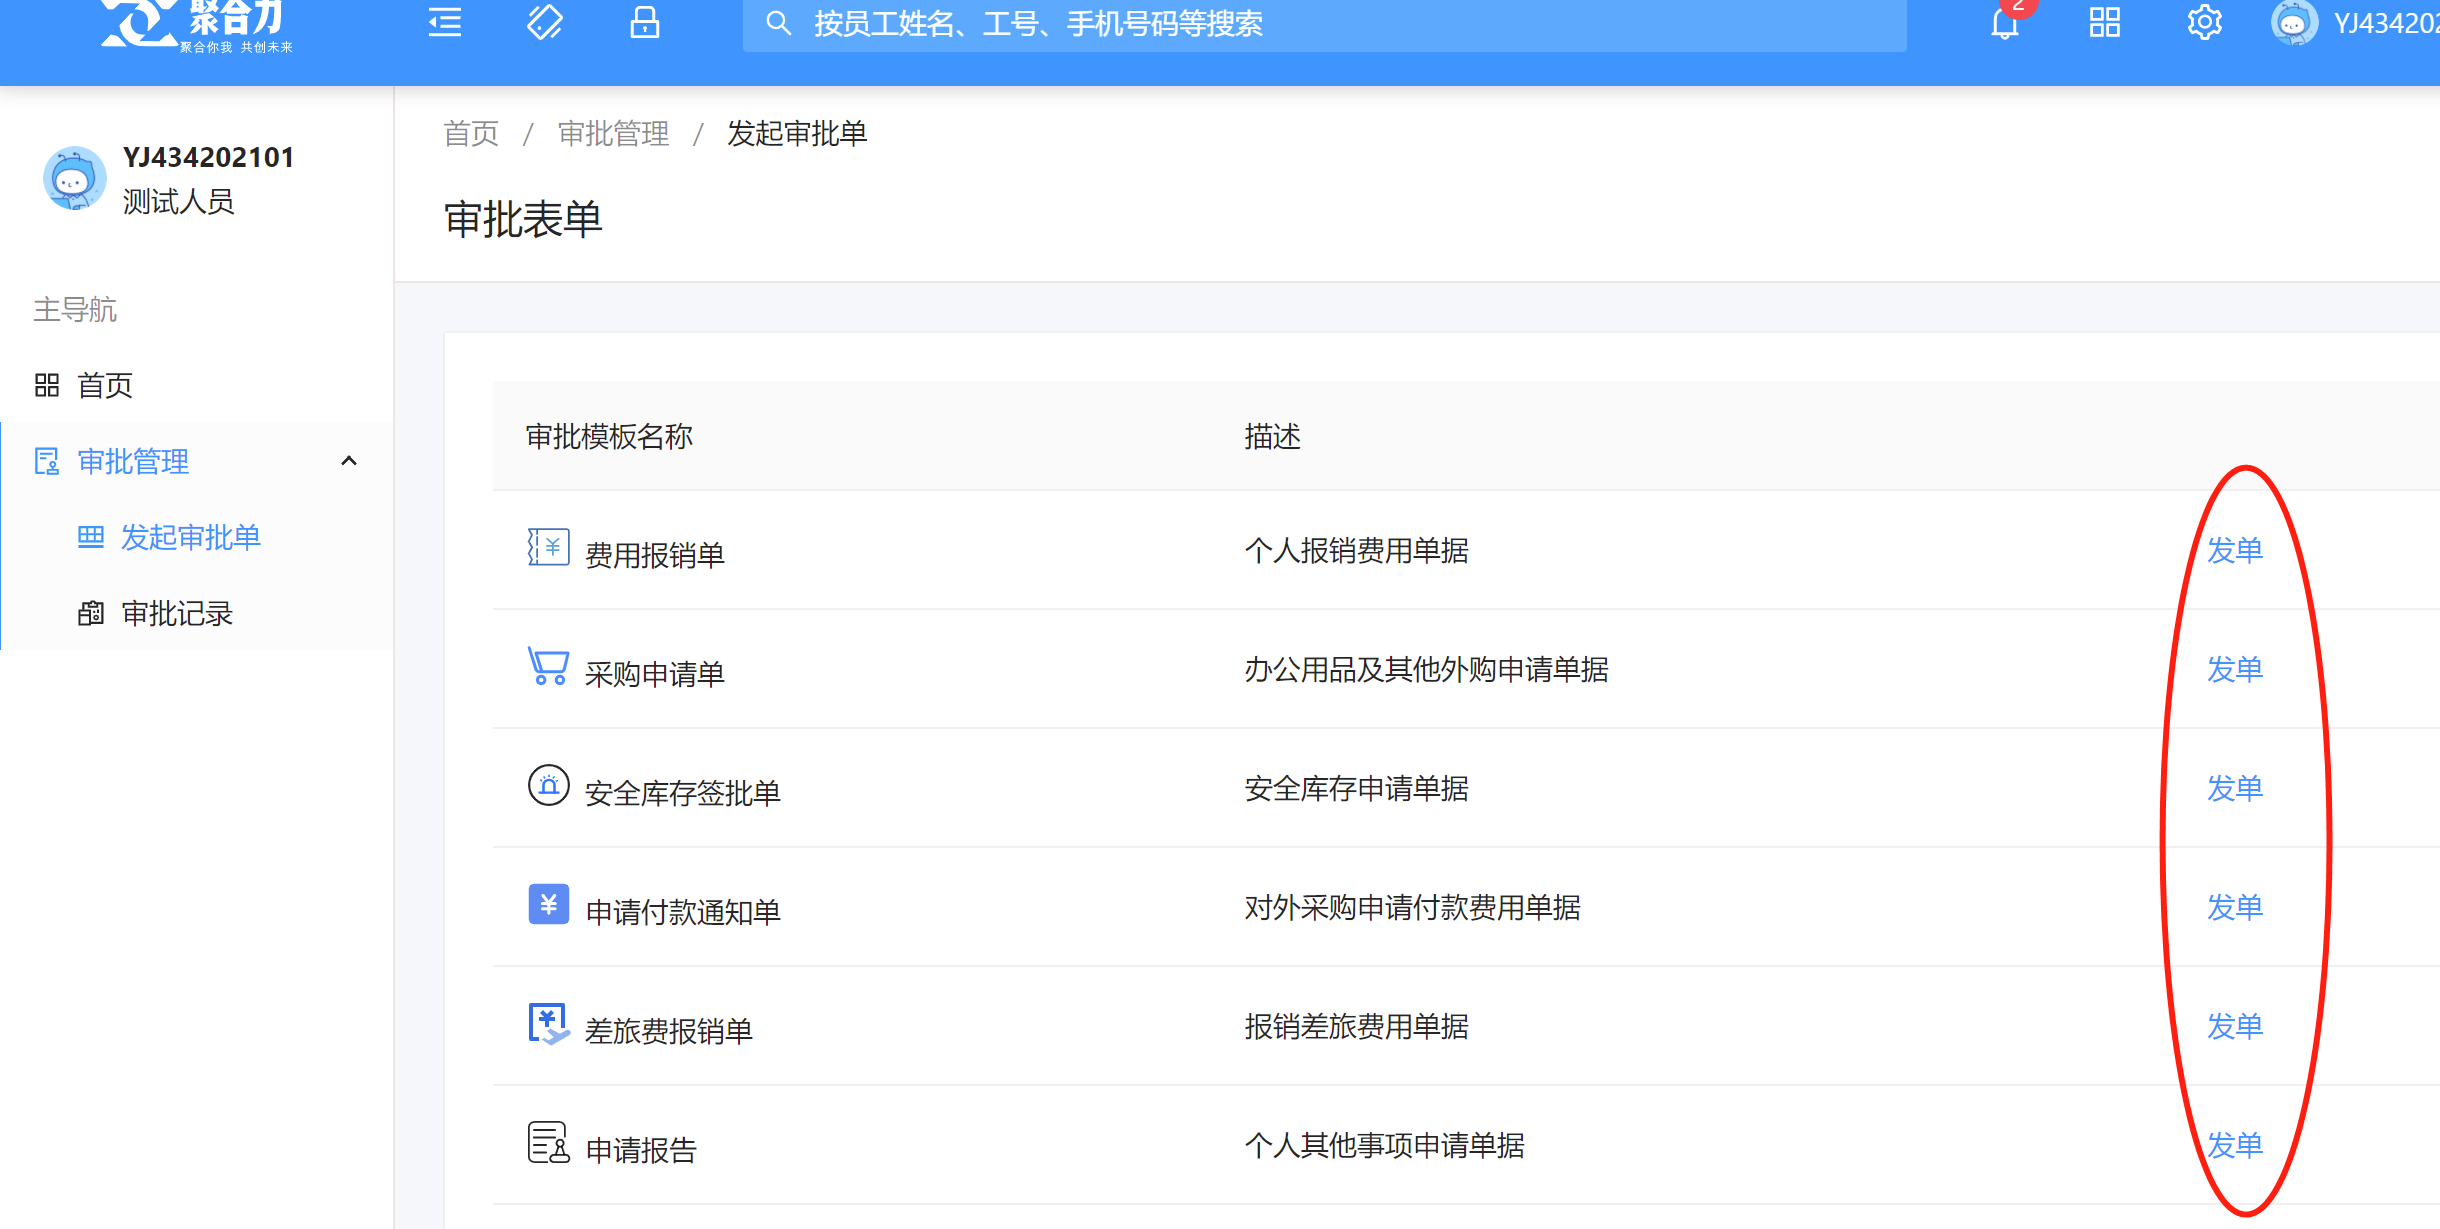Click 发单 for 费用报销单
The width and height of the screenshot is (2440, 1229).
click(x=2235, y=550)
